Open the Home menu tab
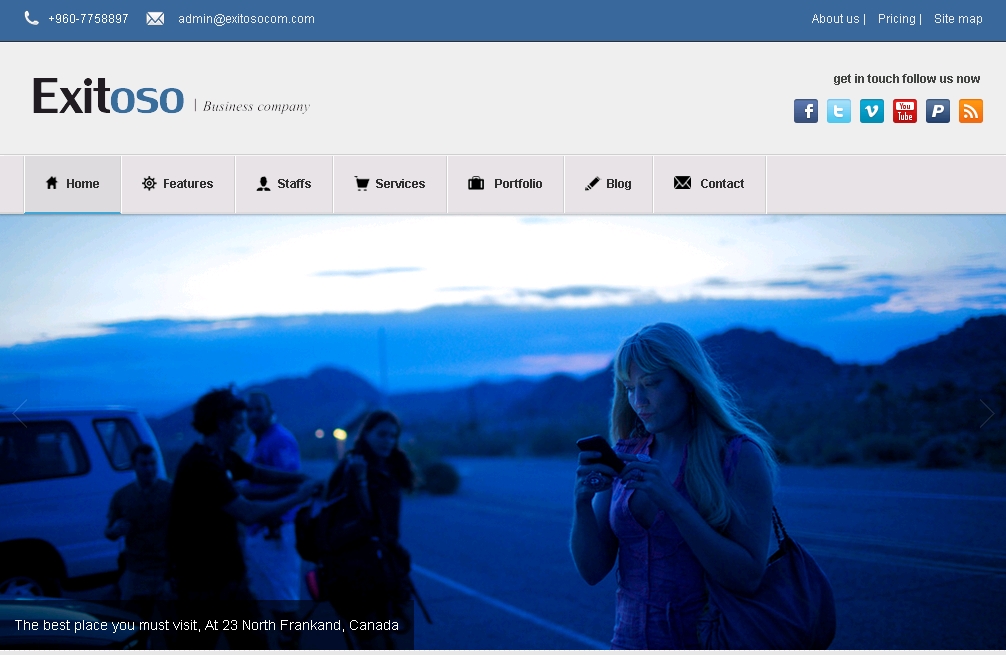This screenshot has height=655, width=1006. [x=73, y=184]
